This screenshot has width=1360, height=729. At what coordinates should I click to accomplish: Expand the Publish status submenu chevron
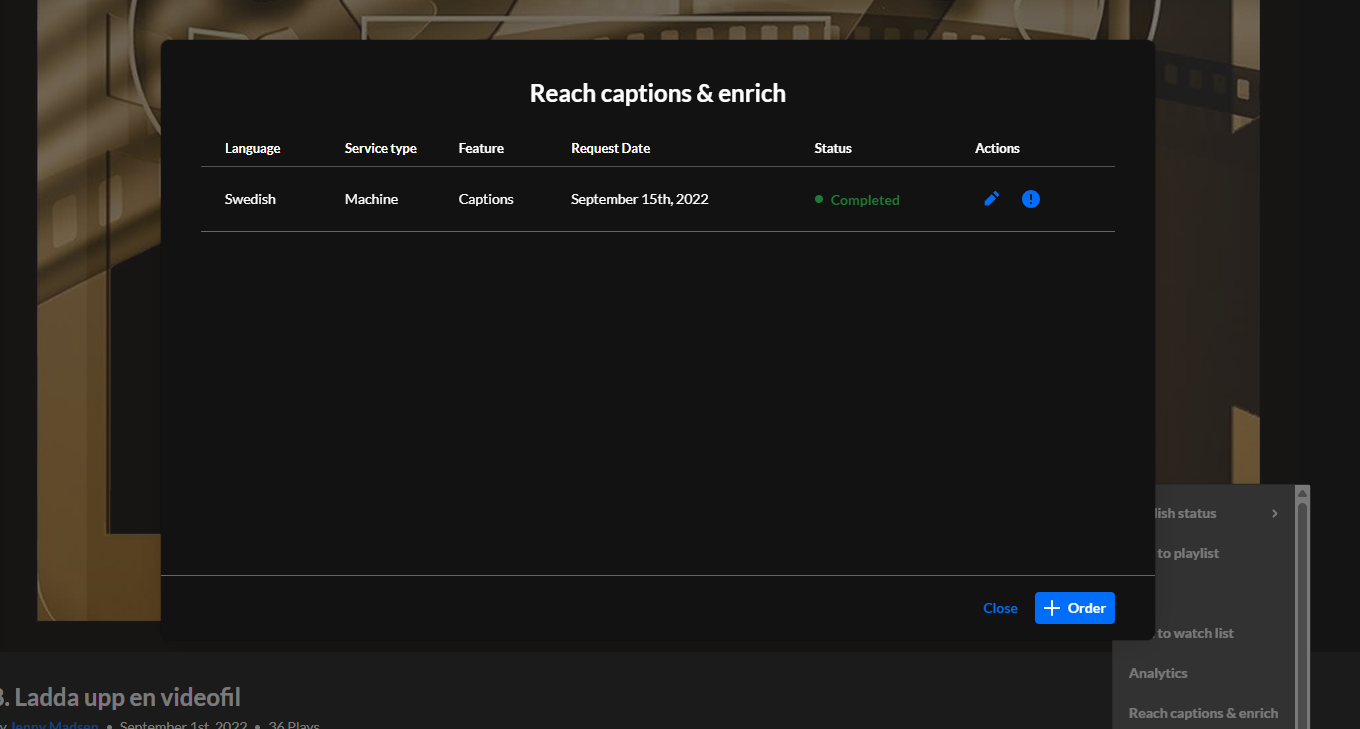tap(1275, 513)
